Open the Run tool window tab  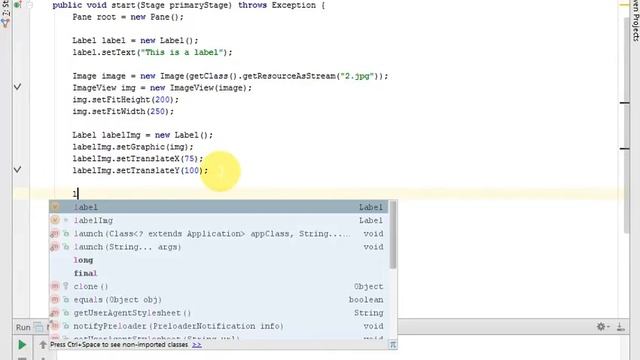tap(23, 327)
